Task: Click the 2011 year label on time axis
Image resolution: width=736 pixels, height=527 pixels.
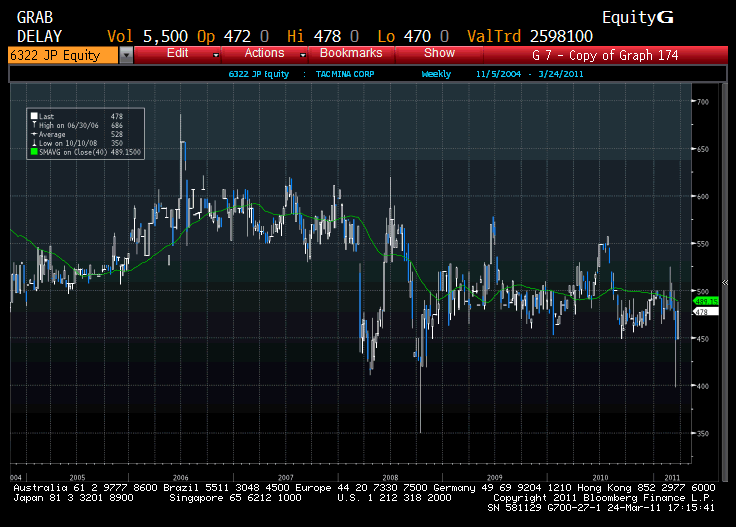Action: (x=672, y=478)
